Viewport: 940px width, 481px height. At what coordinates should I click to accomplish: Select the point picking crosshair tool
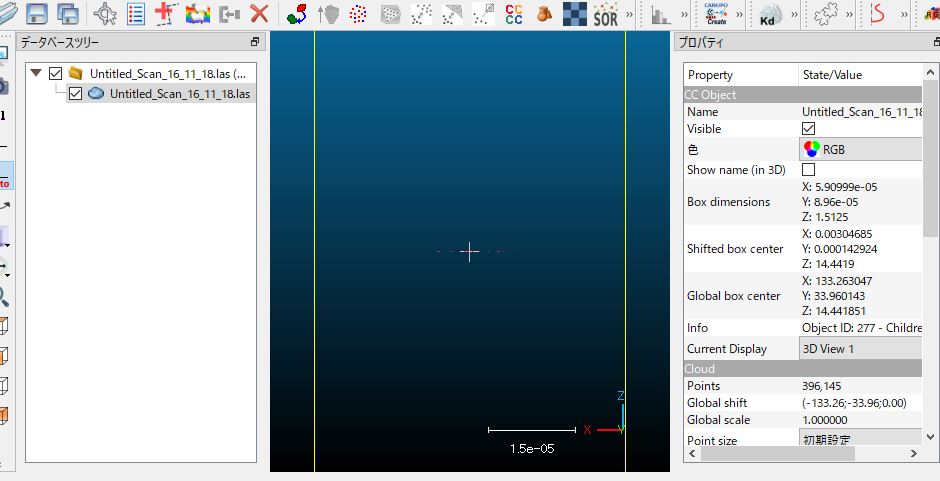(x=105, y=14)
